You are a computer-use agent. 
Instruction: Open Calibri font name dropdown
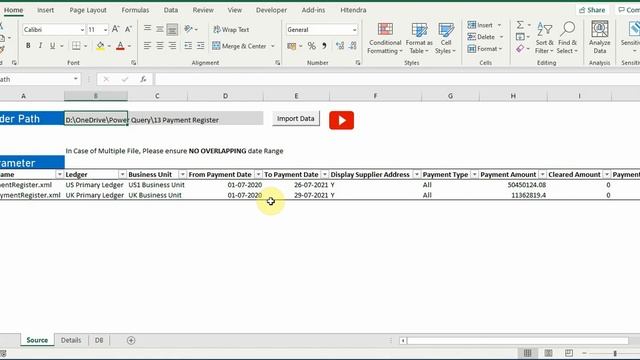click(x=82, y=30)
